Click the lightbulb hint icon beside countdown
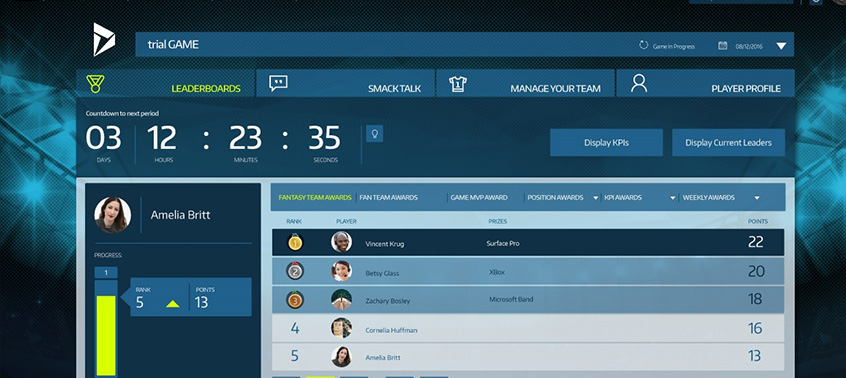This screenshot has height=378, width=846. click(374, 134)
